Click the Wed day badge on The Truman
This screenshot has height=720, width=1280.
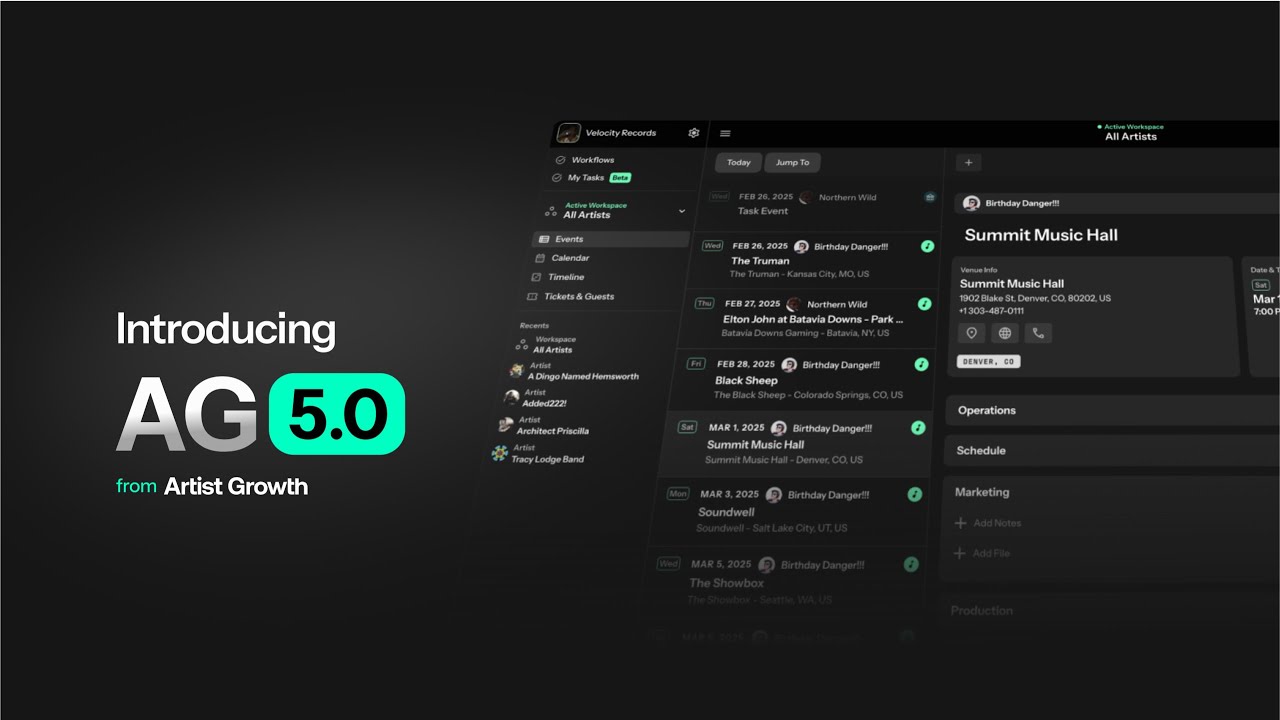(x=712, y=246)
